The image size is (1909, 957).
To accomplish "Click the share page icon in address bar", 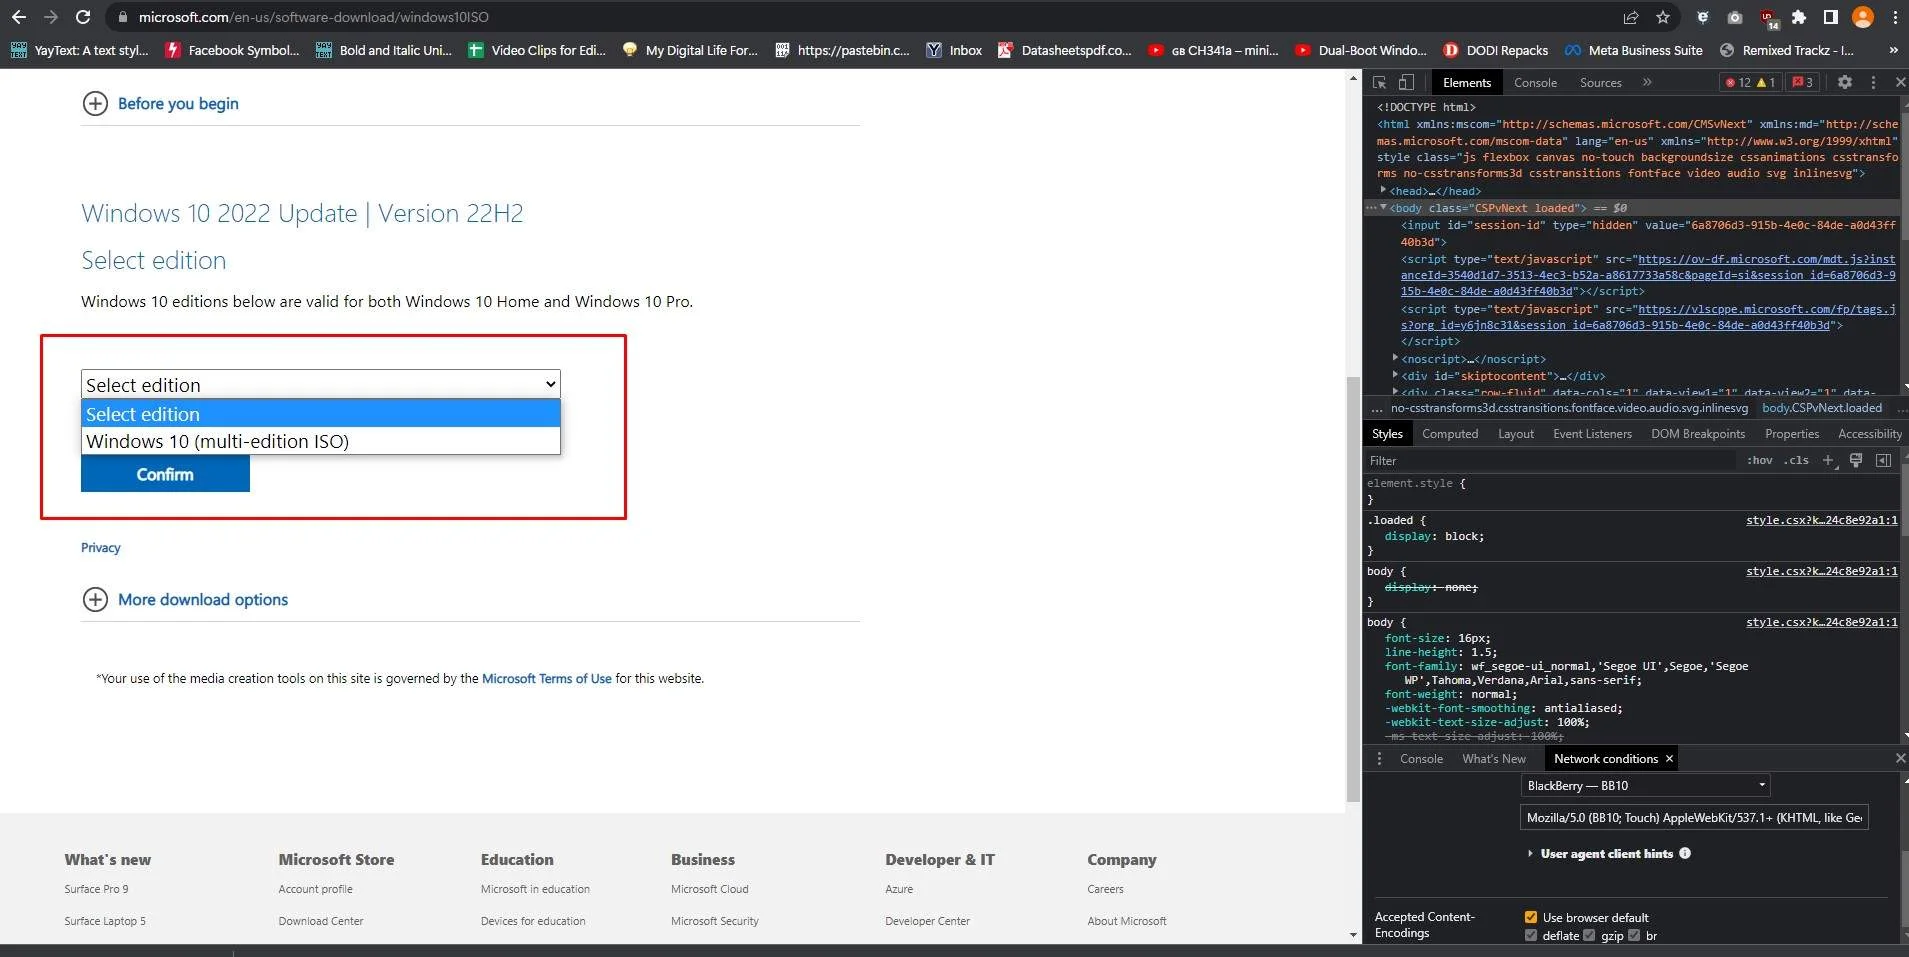I will 1631,17.
